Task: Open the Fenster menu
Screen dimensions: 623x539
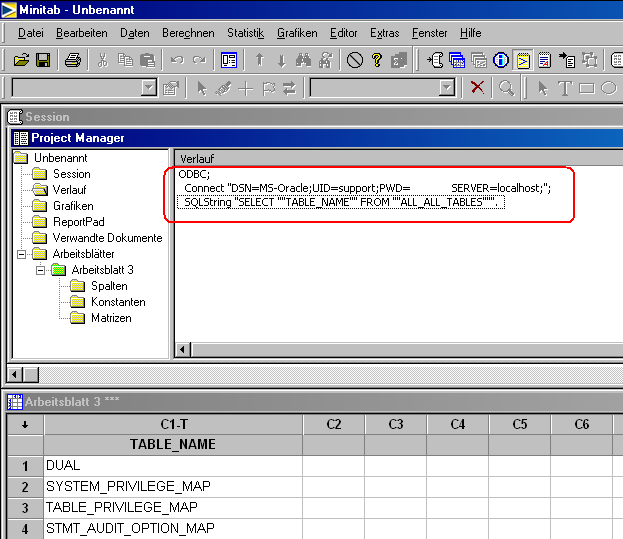Action: [430, 33]
